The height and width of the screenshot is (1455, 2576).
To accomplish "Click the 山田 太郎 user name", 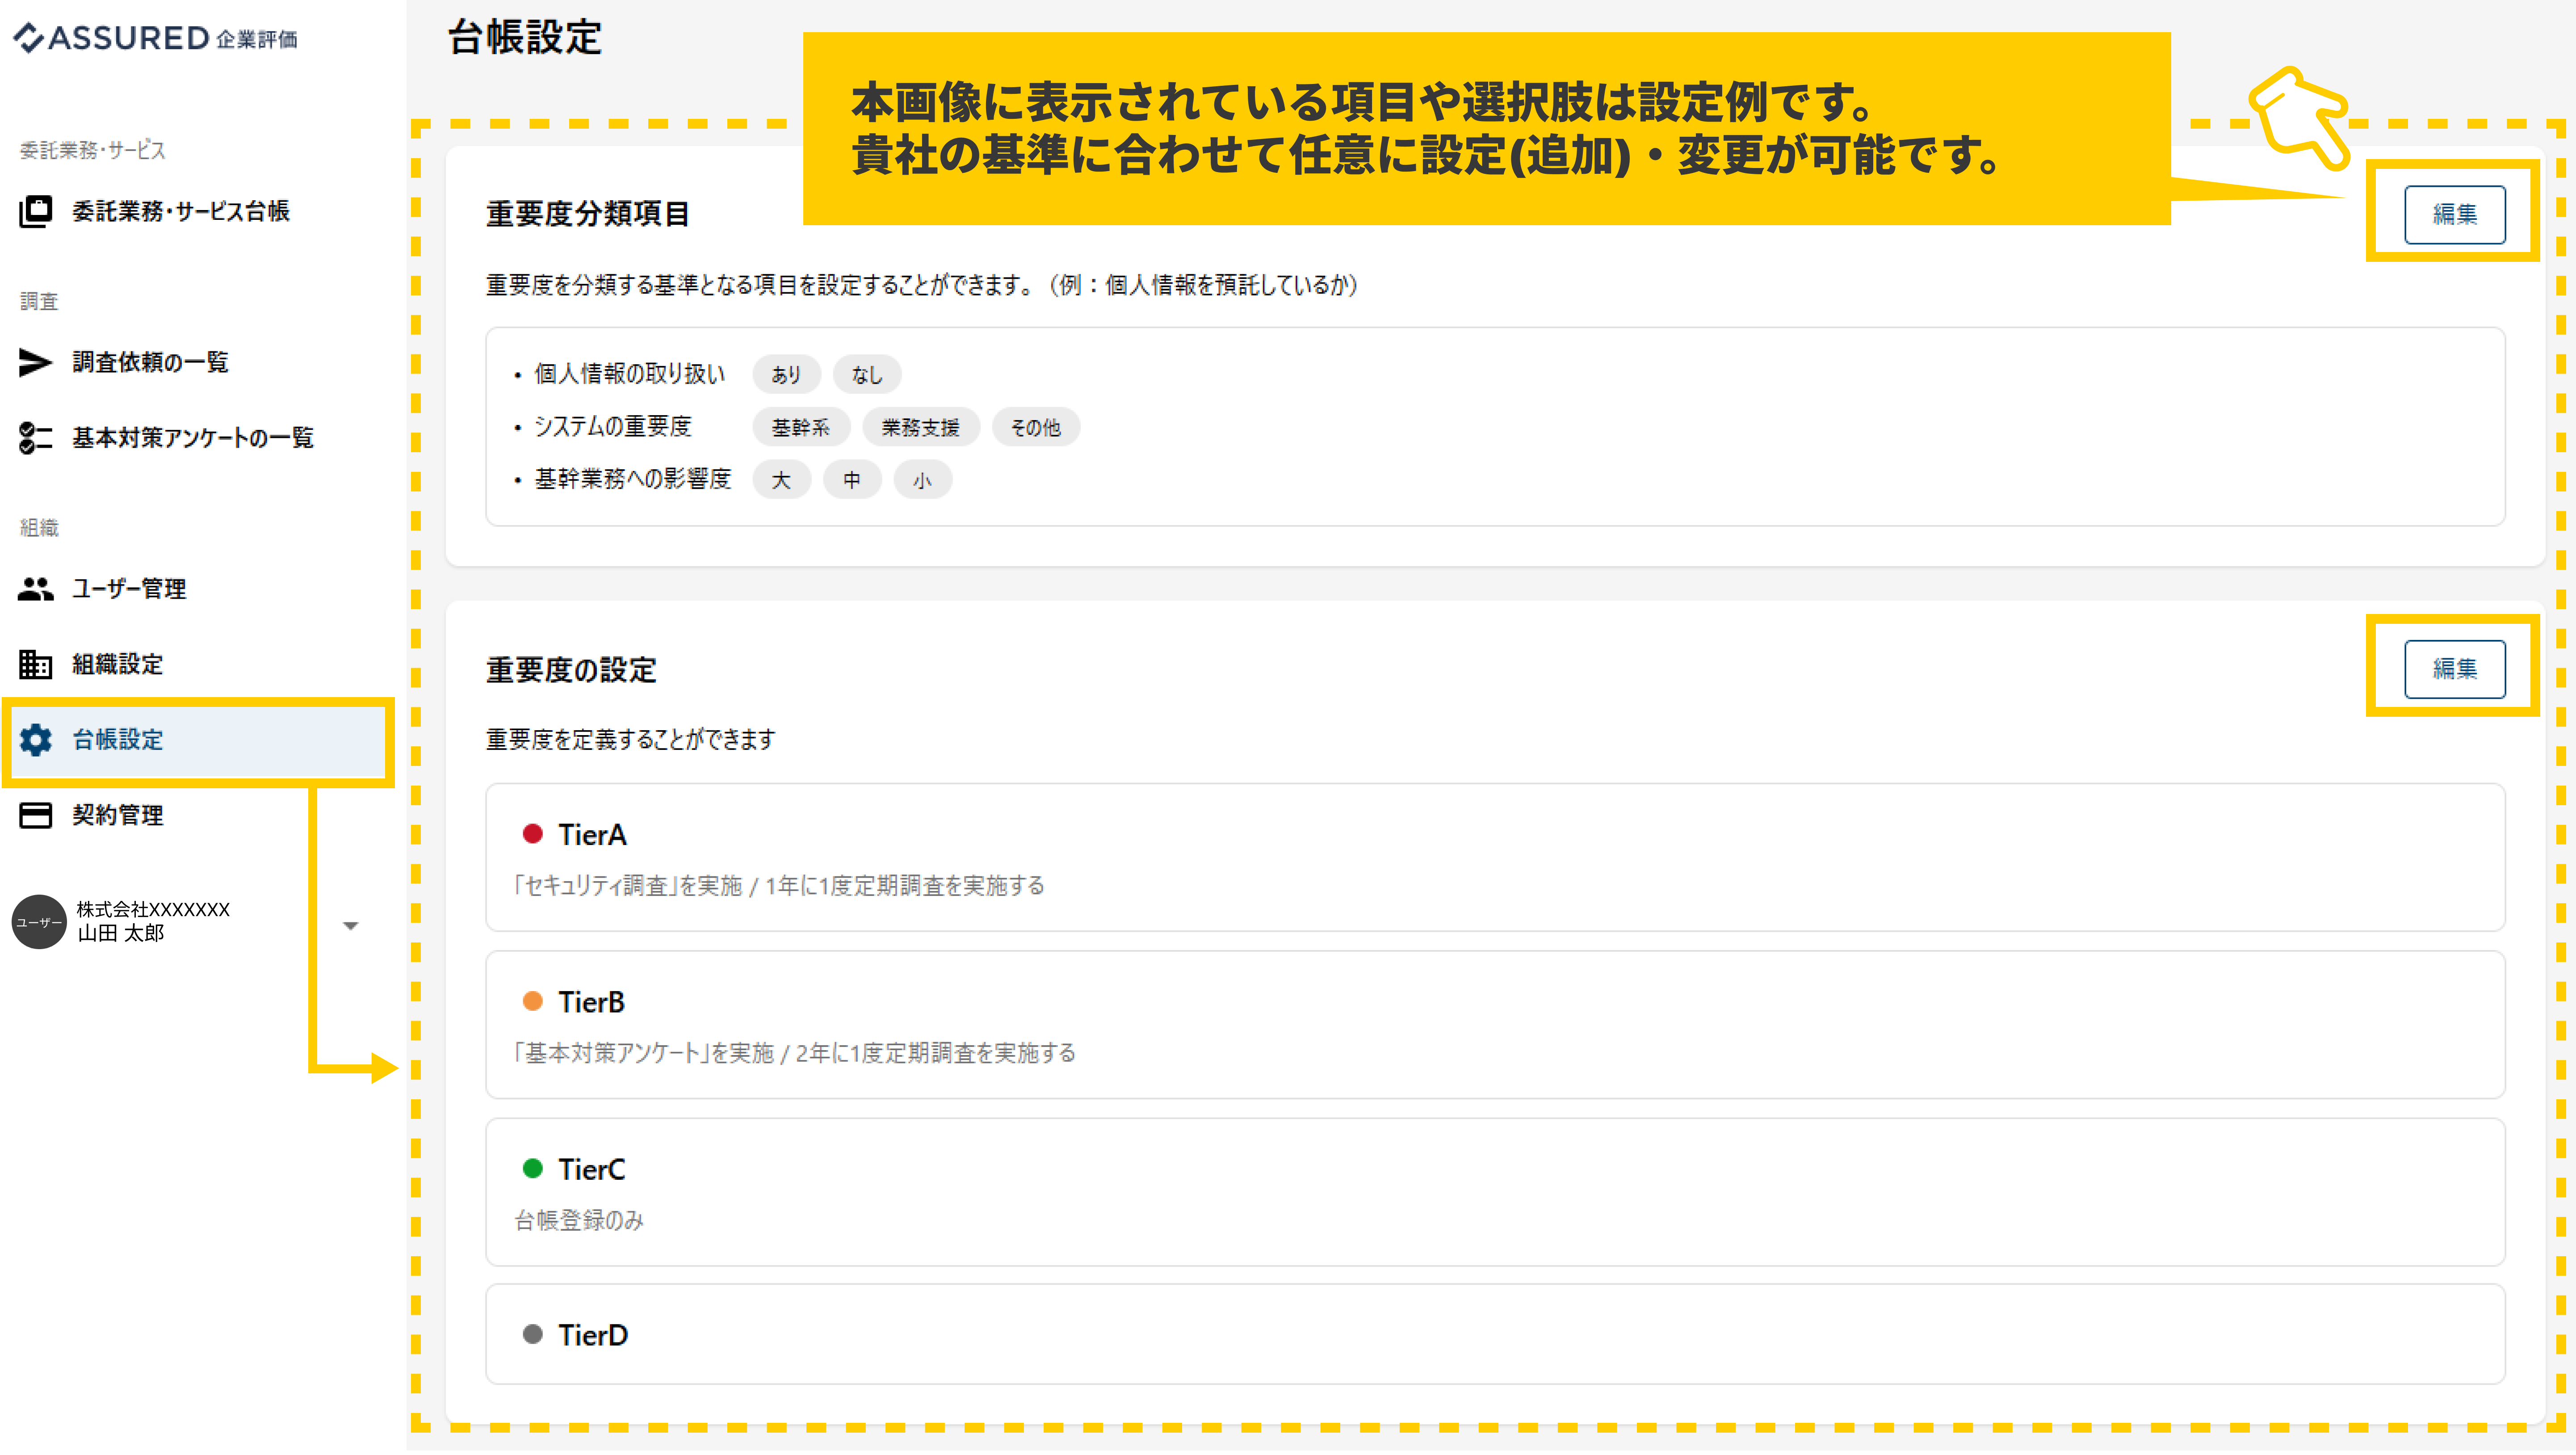I will [x=121, y=934].
